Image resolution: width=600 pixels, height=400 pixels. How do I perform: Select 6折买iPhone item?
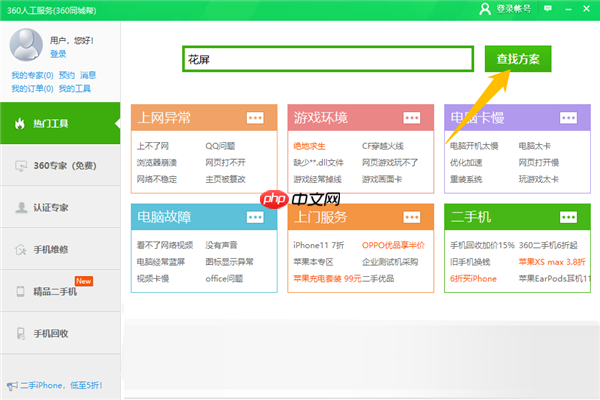click(473, 279)
